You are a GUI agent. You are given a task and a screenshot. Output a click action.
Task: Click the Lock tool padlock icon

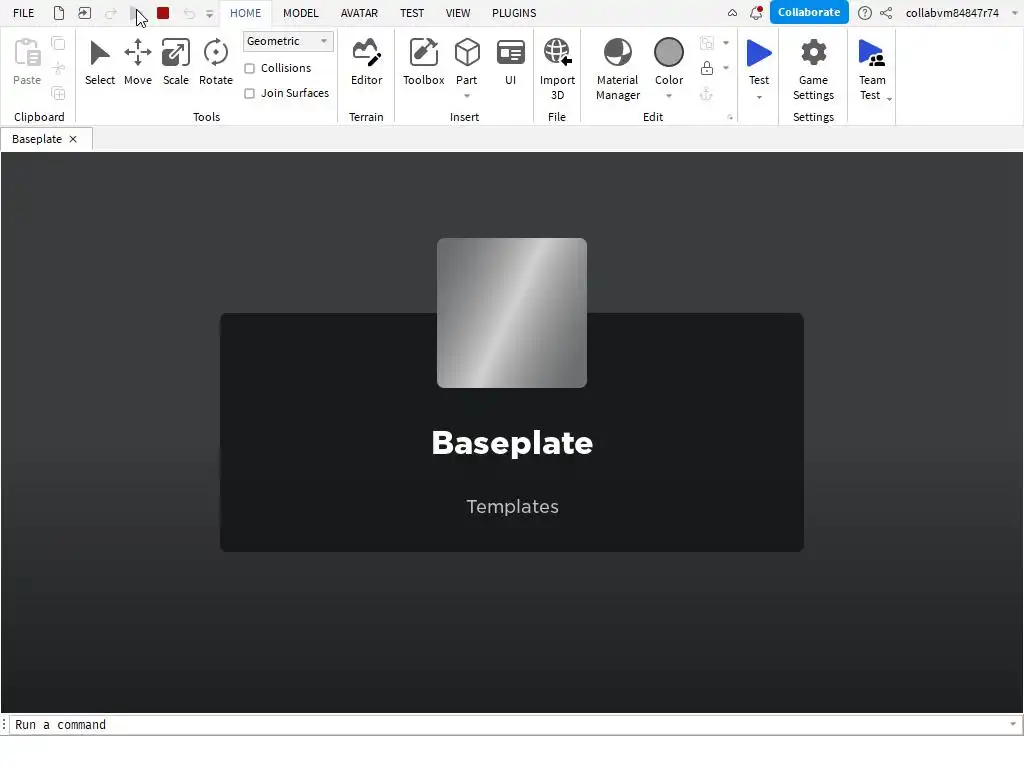pyautogui.click(x=707, y=69)
